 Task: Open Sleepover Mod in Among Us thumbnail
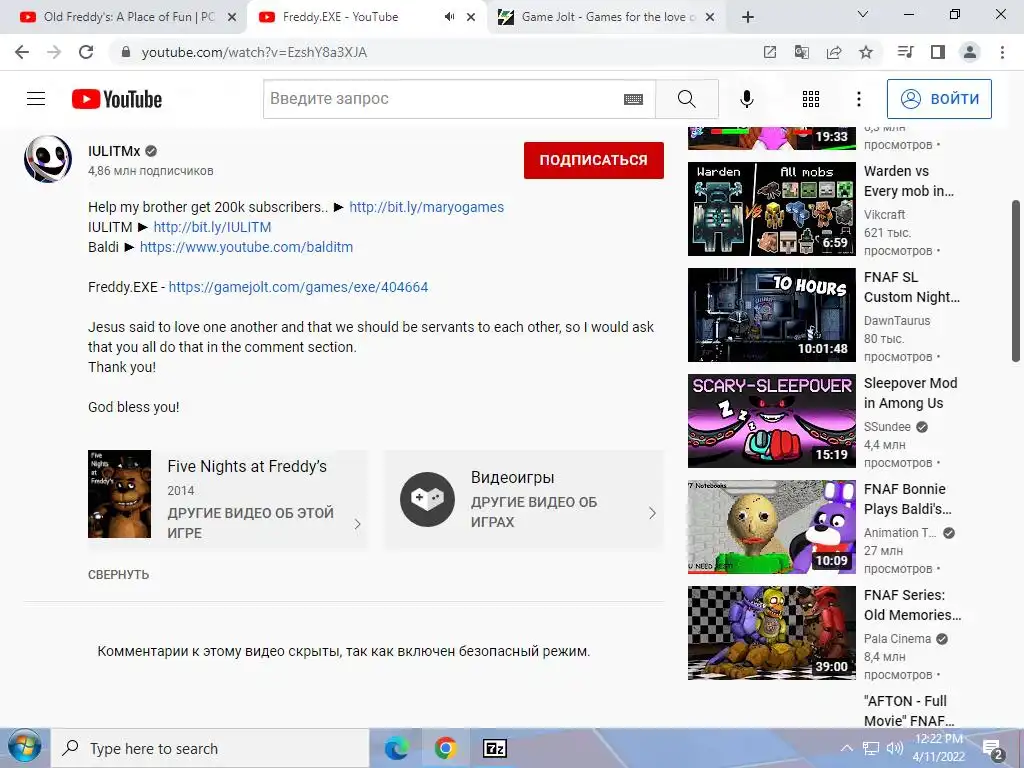click(x=771, y=421)
